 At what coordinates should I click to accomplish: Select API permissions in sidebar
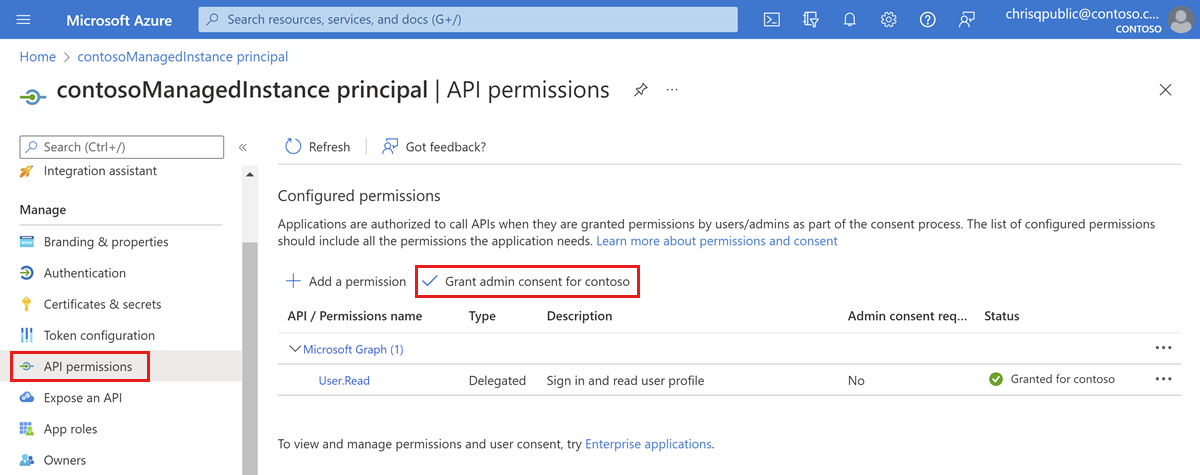[80, 367]
